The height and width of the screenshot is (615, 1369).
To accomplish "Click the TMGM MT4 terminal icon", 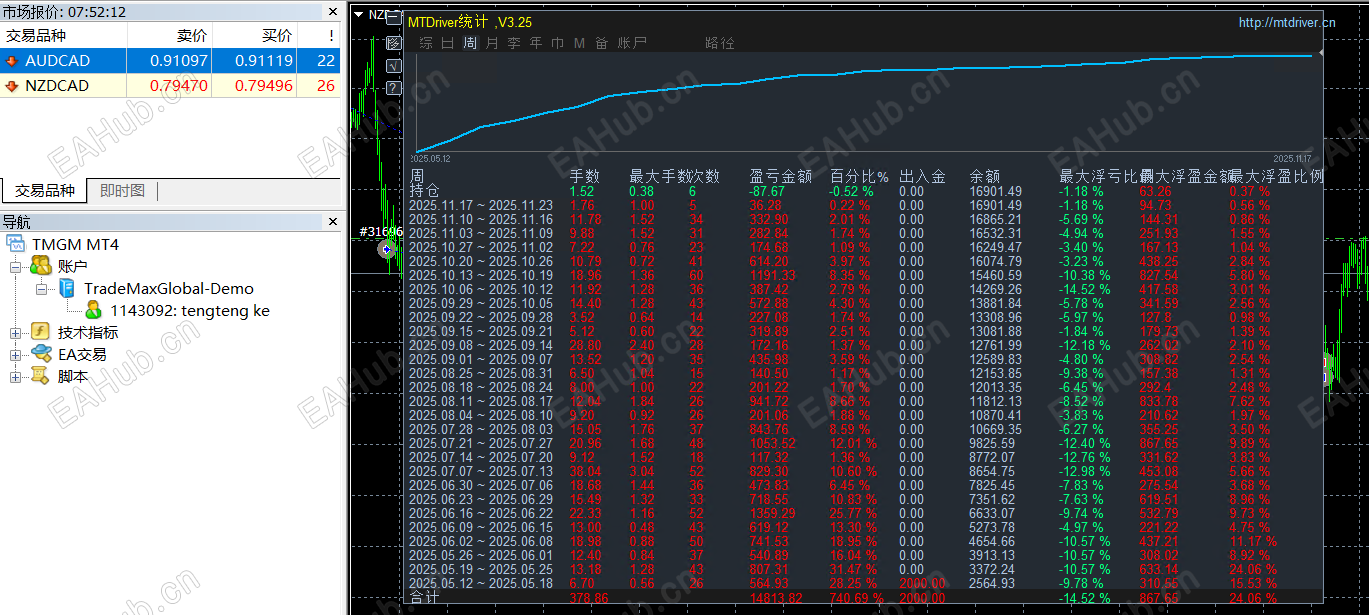I will (16, 244).
